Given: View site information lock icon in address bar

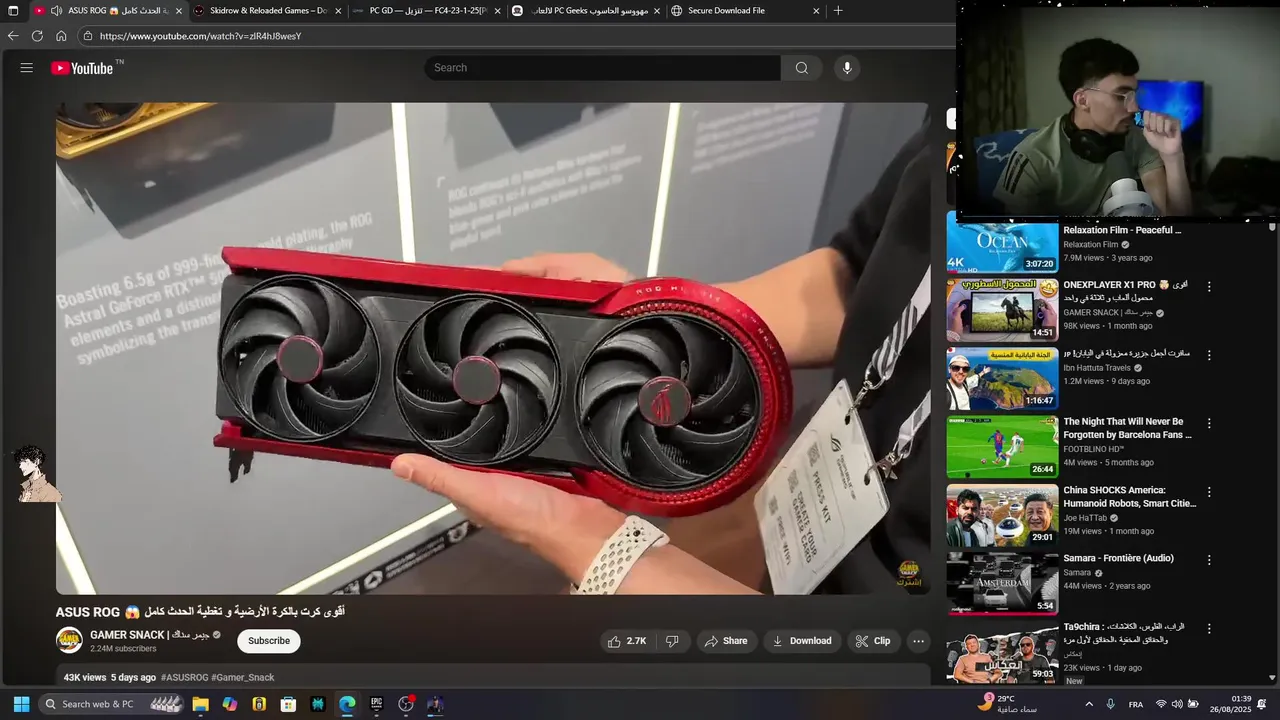Looking at the screenshot, I should click(88, 36).
